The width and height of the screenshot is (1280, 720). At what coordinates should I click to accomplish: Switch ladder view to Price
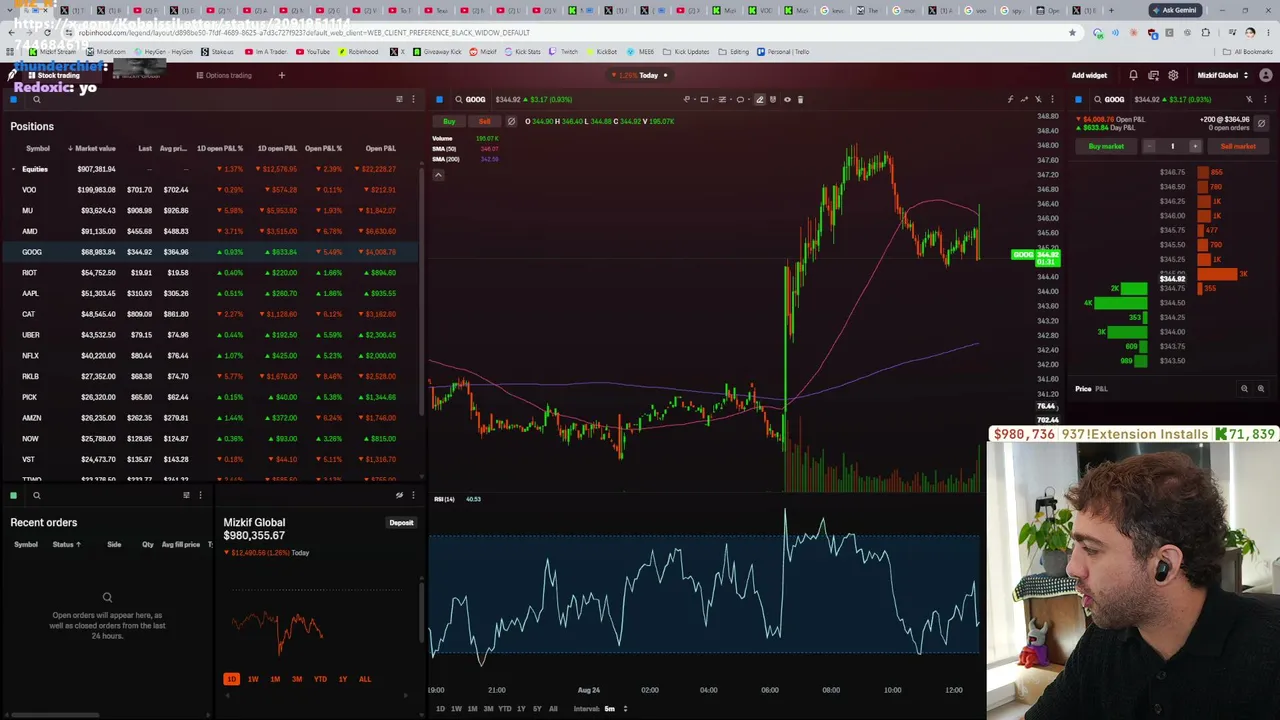1083,388
